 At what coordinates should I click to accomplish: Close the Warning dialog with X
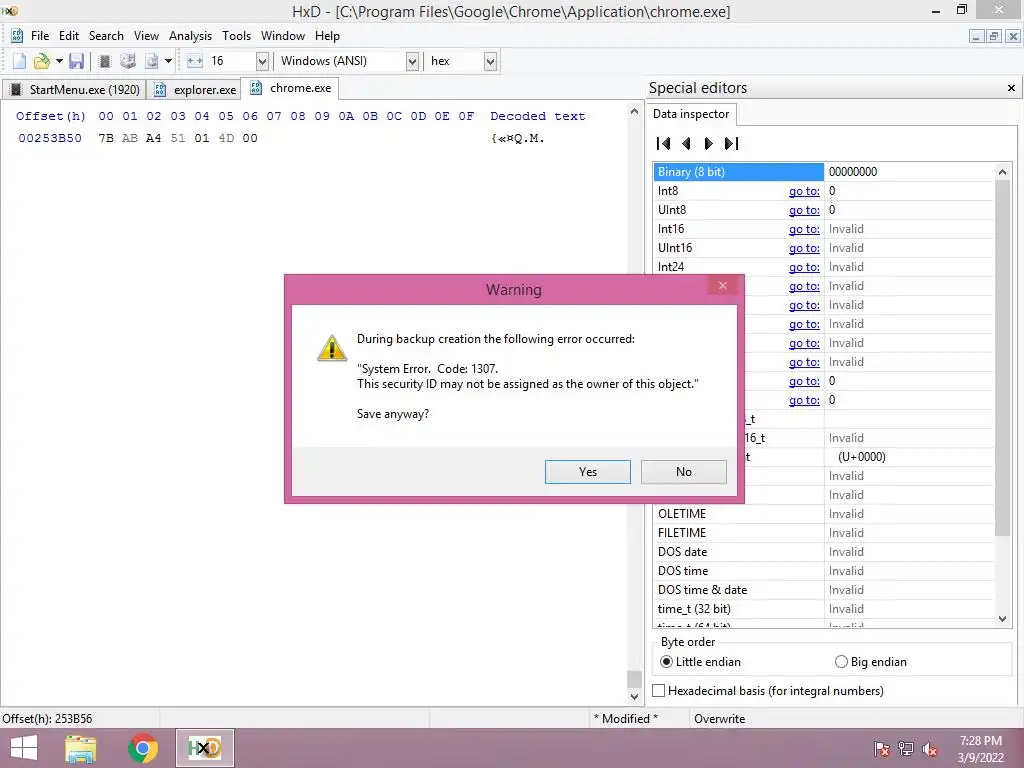pos(722,285)
